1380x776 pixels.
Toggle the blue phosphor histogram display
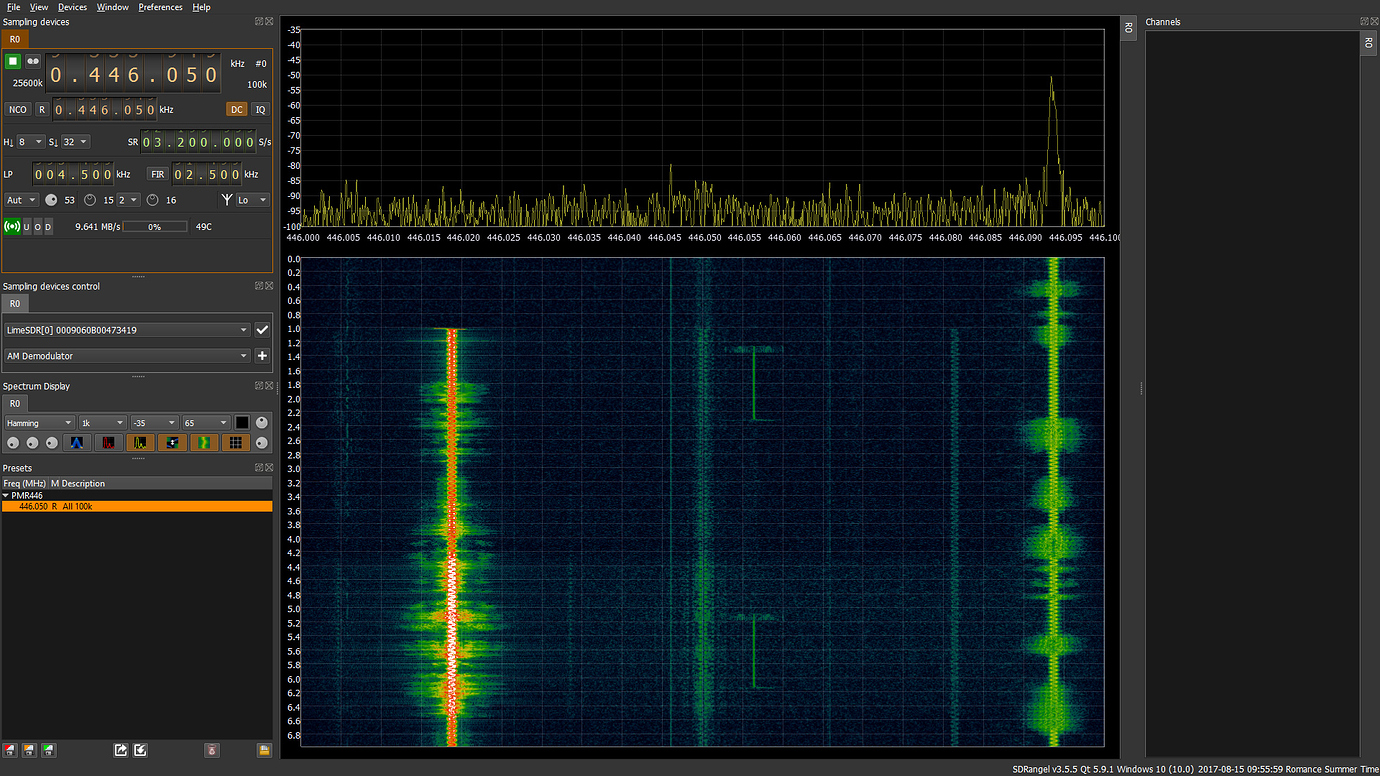[x=77, y=442]
